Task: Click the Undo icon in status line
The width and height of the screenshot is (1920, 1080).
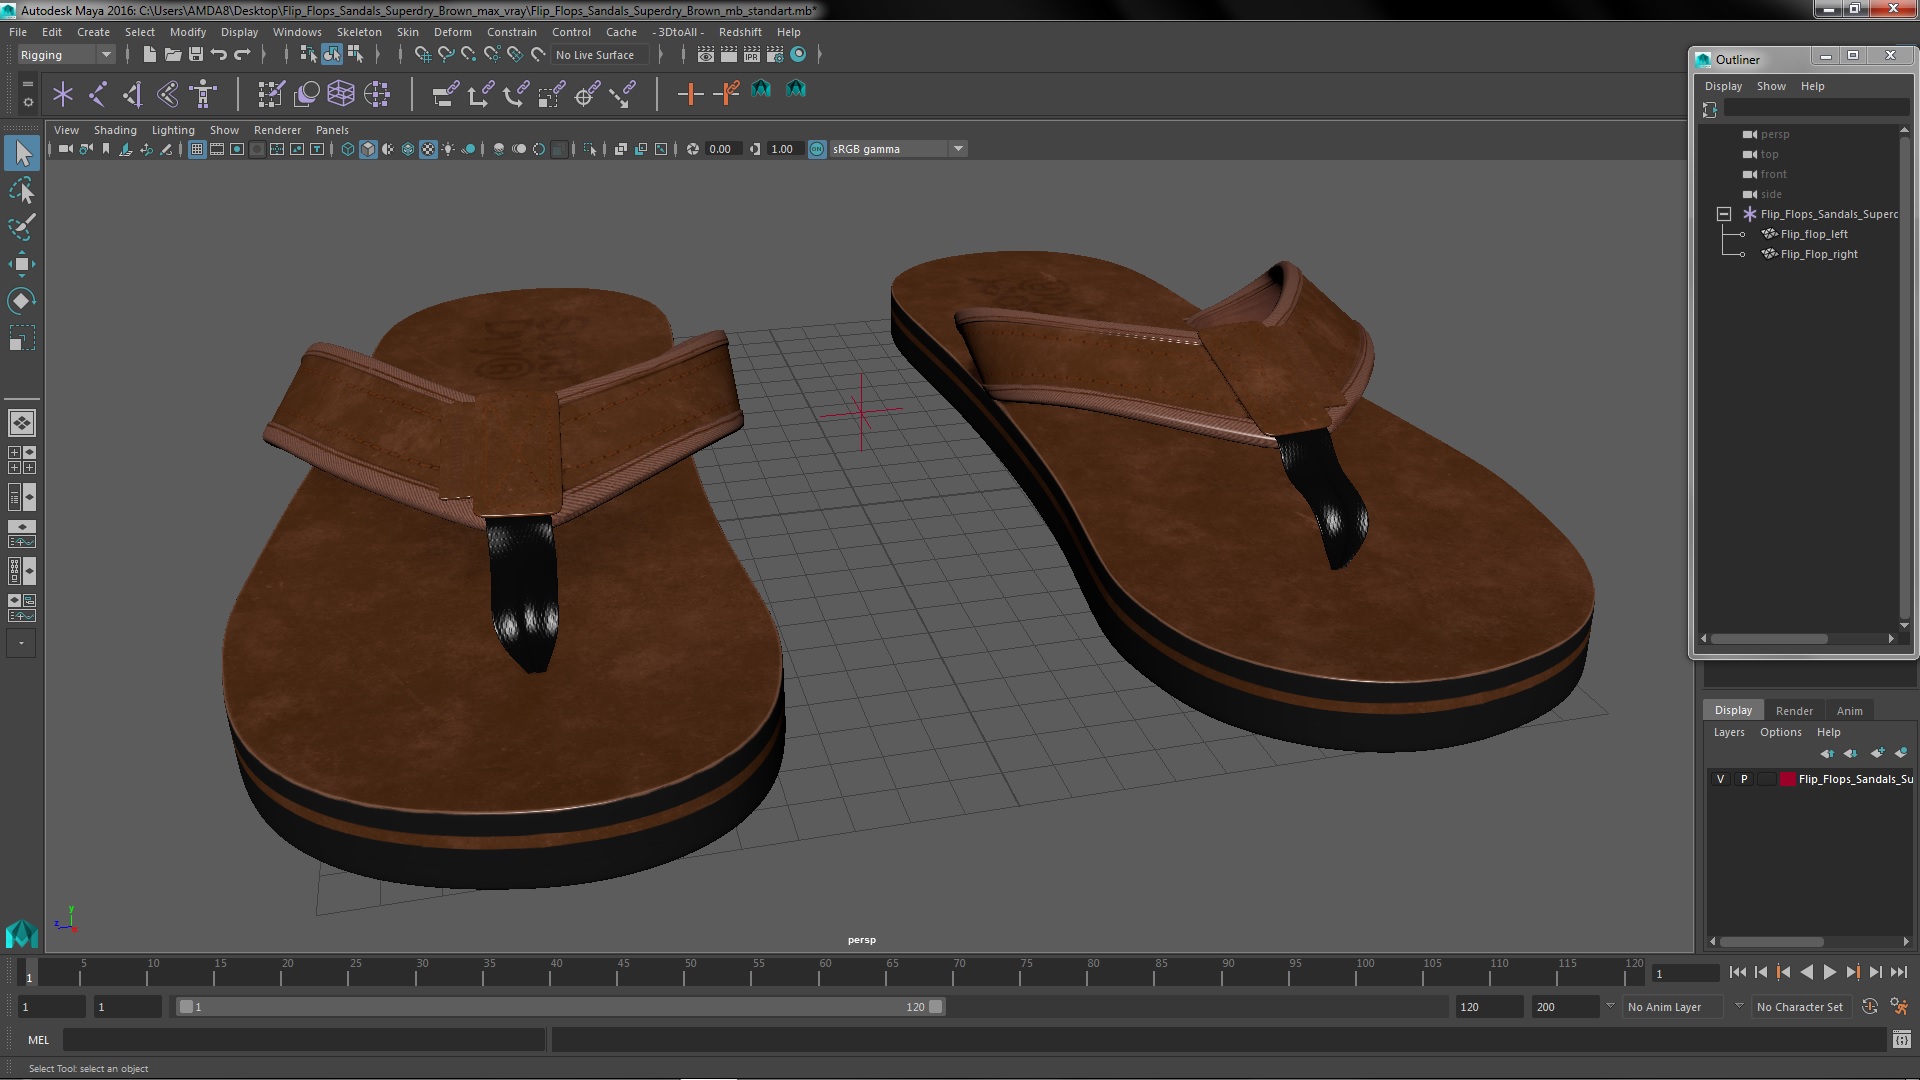Action: (x=219, y=55)
